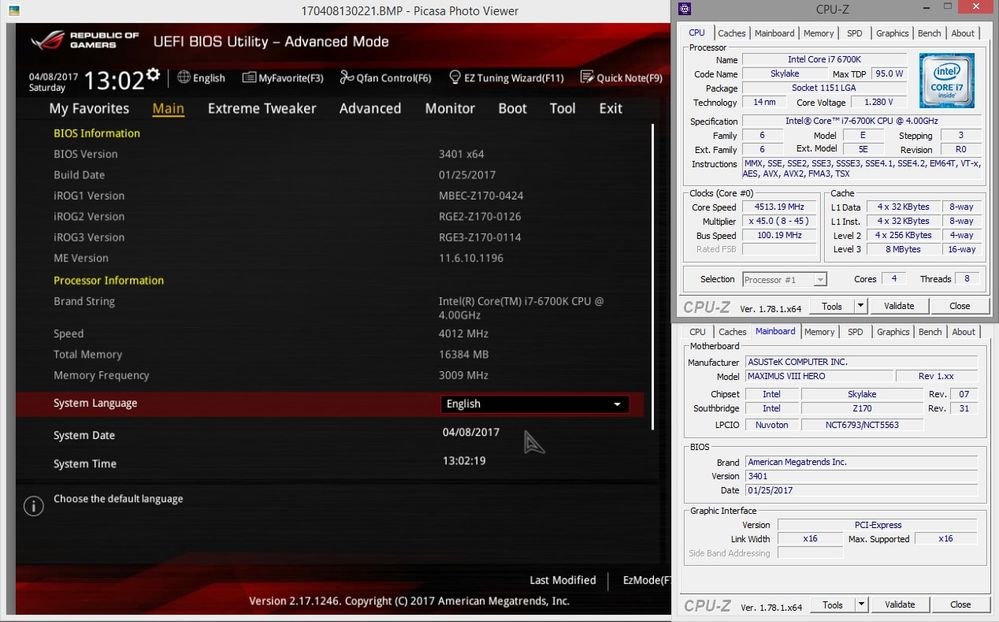
Task: Click the iROG1 Version value "MBEC-Z170-0424"
Action: [481, 196]
